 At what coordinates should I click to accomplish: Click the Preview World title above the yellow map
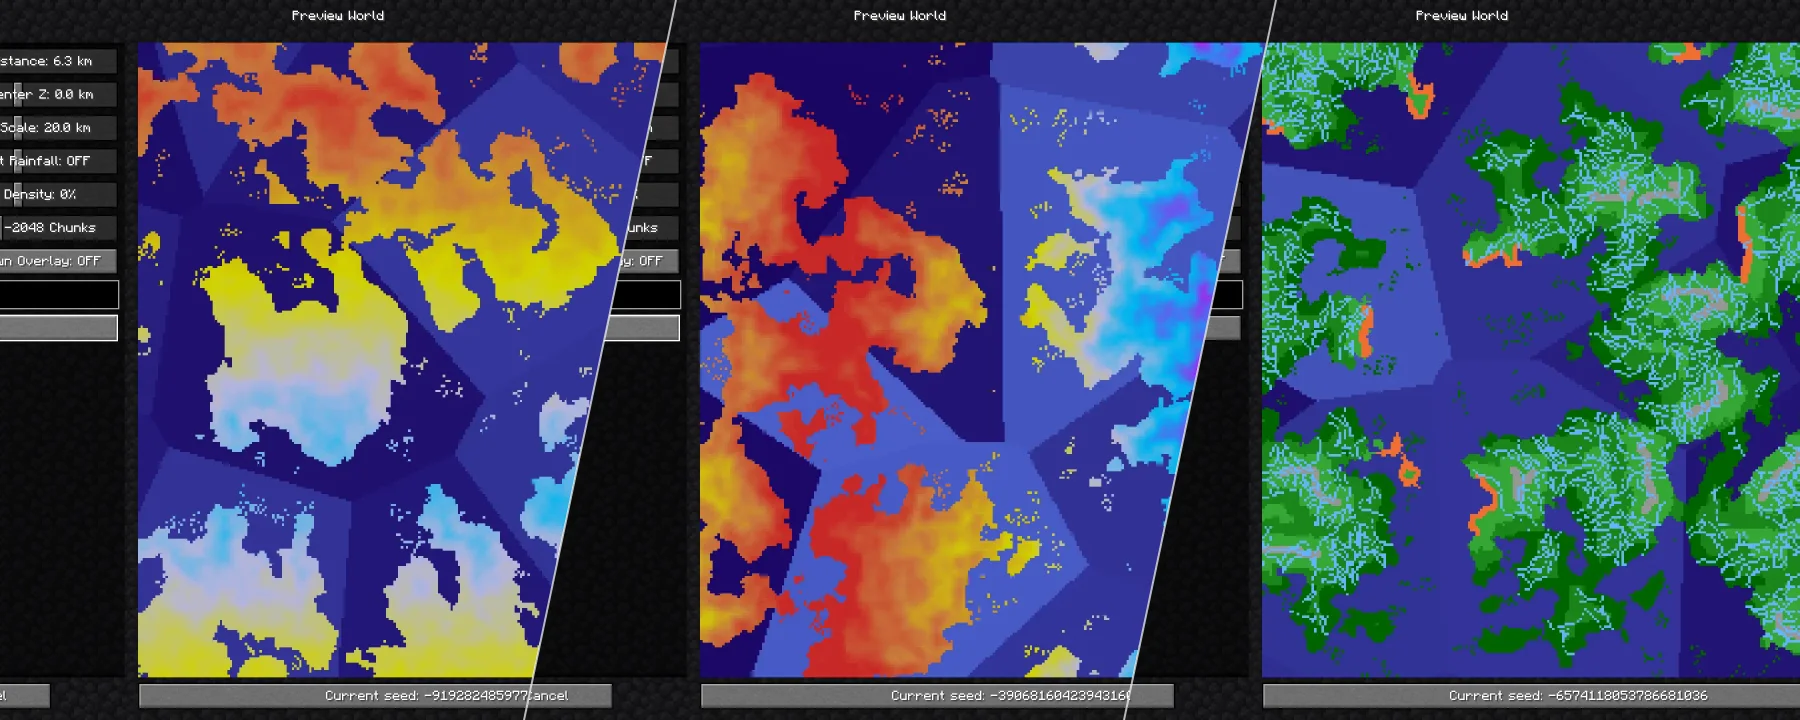coord(338,16)
